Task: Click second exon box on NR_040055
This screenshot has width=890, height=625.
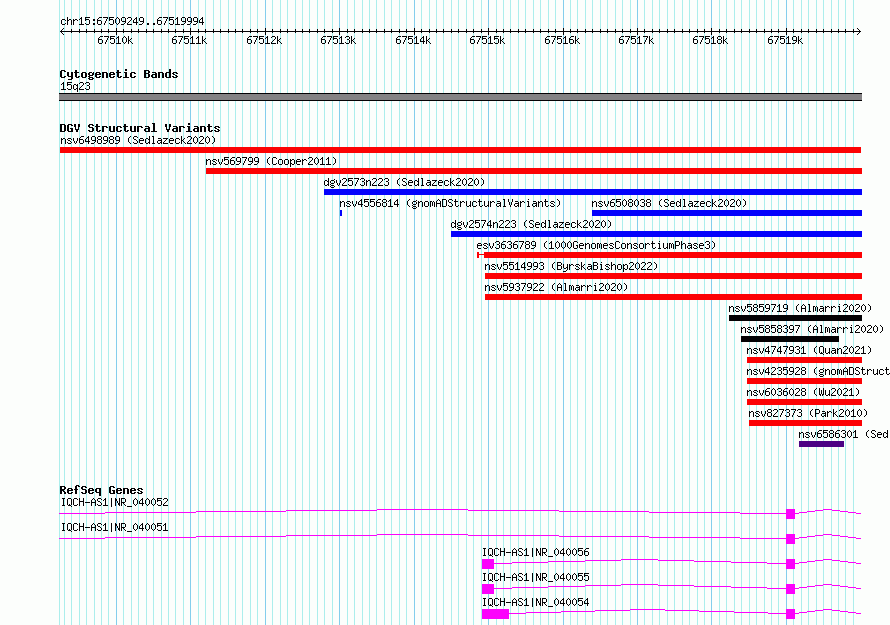Action: [x=791, y=589]
